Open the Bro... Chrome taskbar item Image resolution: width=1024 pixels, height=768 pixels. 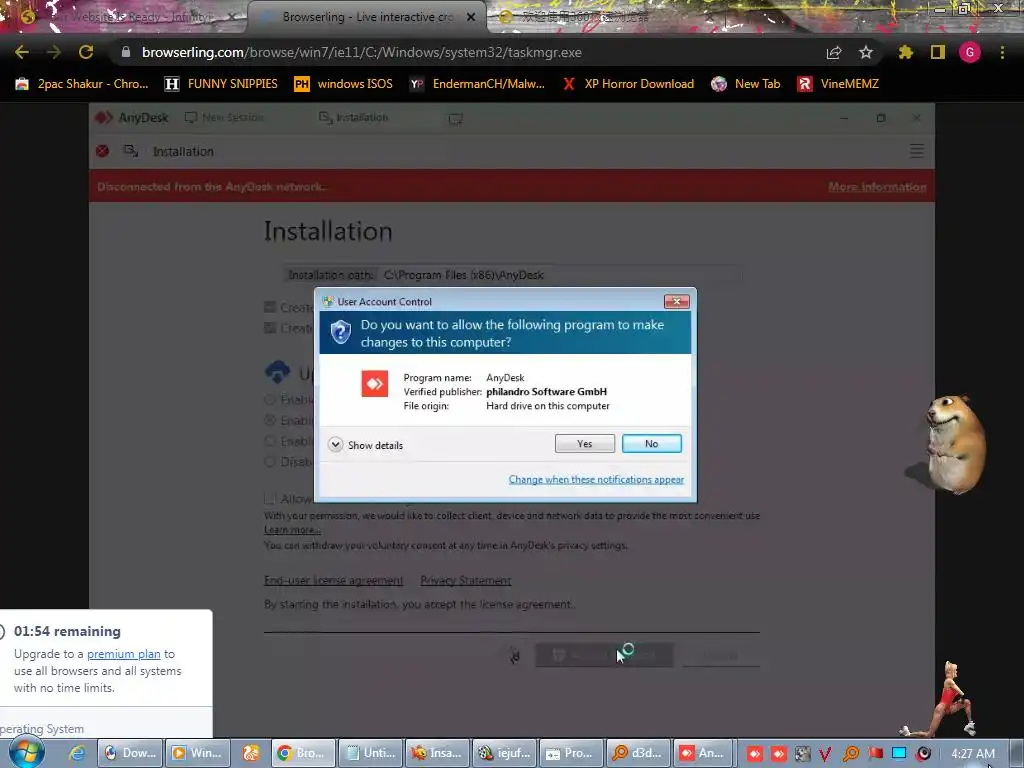(x=304, y=753)
